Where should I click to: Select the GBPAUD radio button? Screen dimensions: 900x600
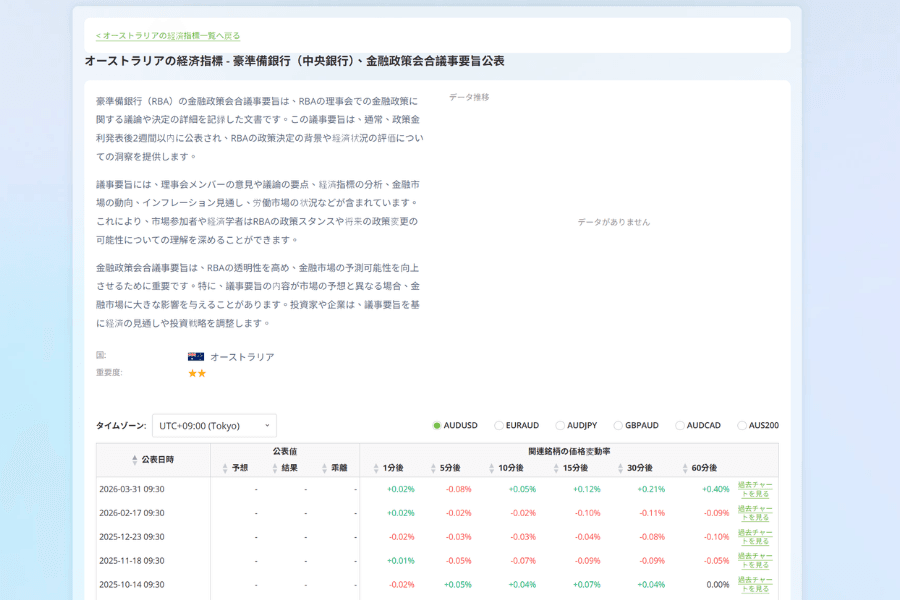pyautogui.click(x=618, y=425)
